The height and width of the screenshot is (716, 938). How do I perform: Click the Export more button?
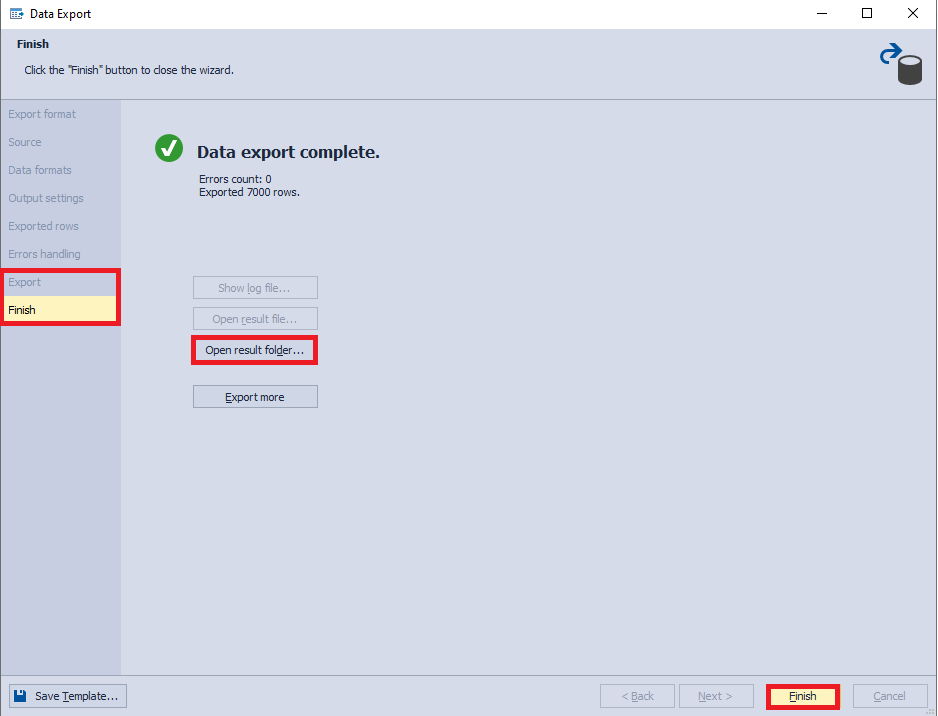click(x=255, y=397)
